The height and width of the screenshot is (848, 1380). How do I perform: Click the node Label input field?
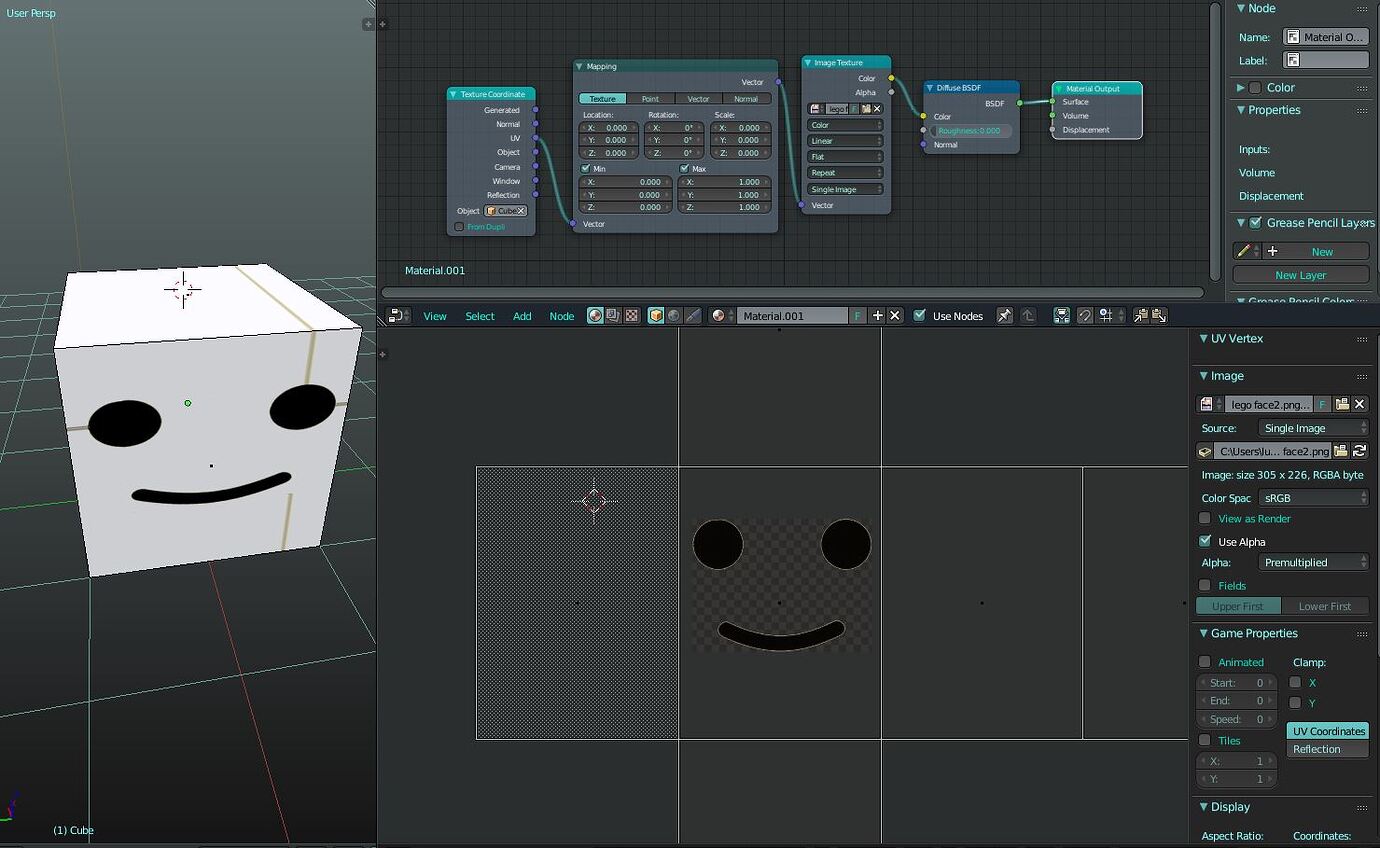coord(1326,61)
